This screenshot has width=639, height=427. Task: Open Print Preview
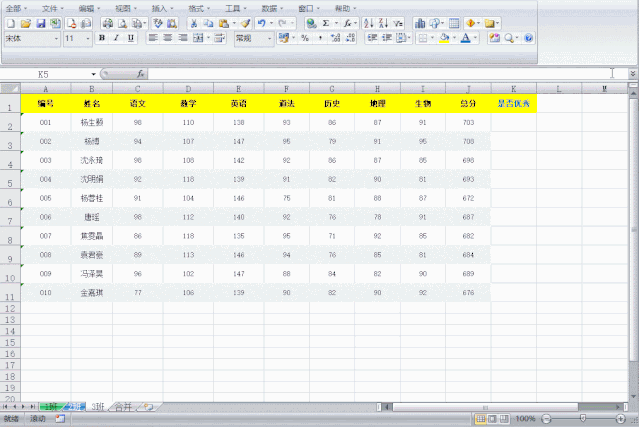(122, 24)
